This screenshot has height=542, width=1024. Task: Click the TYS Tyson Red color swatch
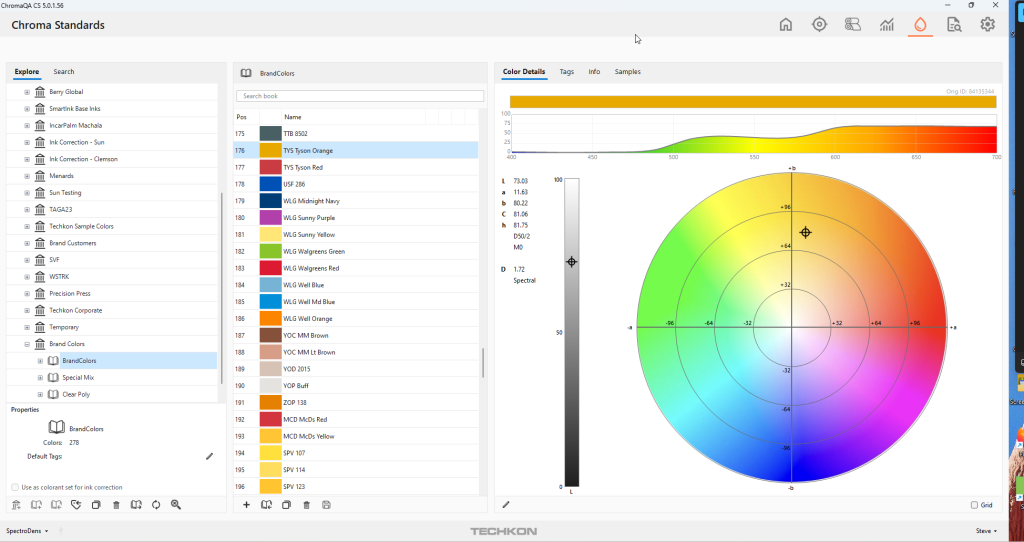coord(270,168)
